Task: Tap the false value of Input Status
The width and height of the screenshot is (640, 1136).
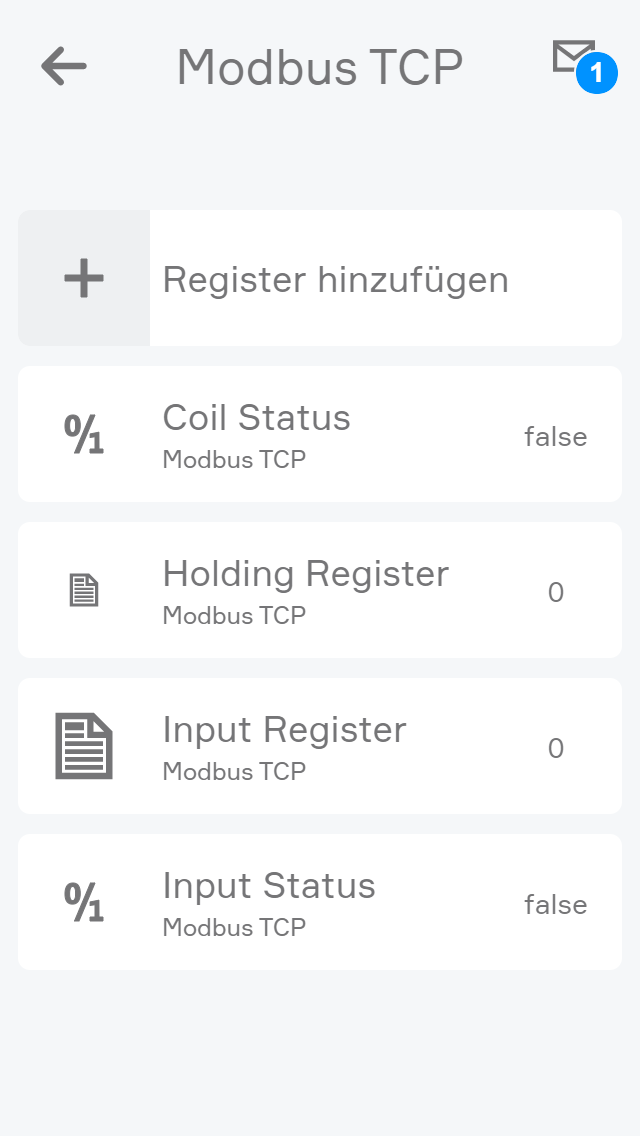Action: (555, 905)
